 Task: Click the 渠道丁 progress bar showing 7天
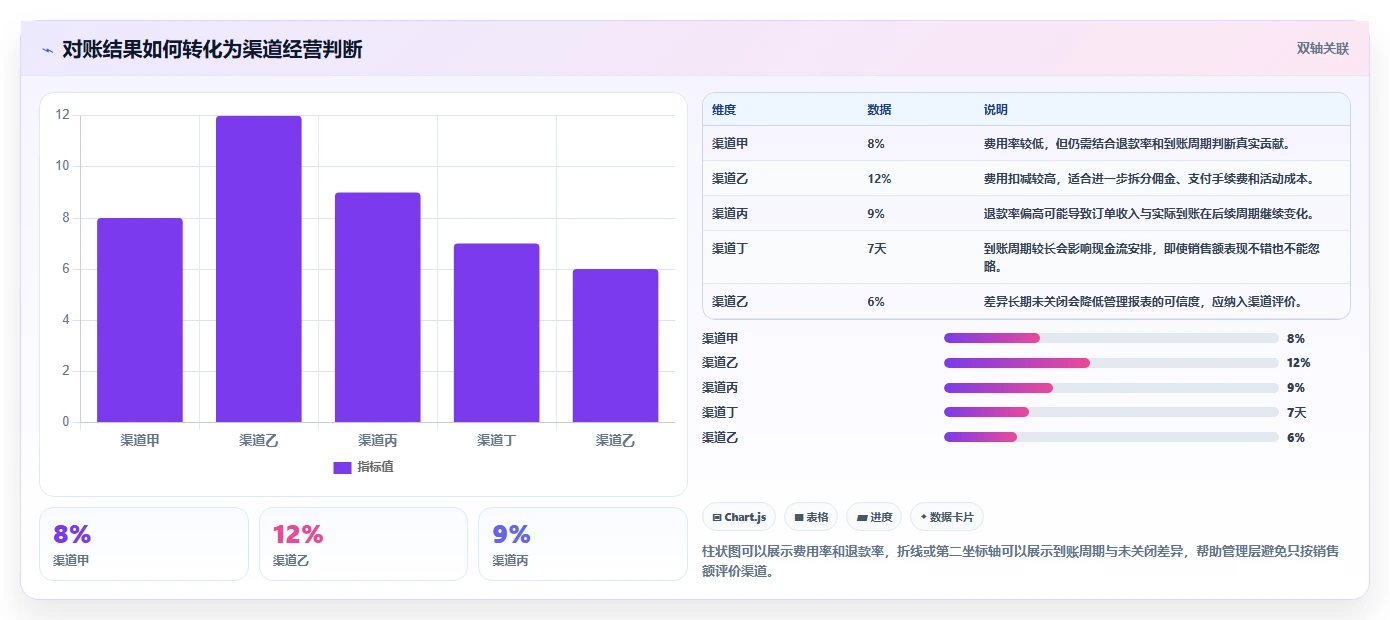(1111, 412)
